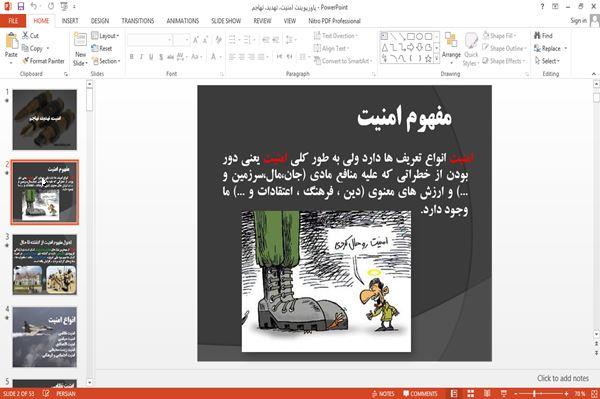This screenshot has height=399, width=600.
Task: Click spell check icon in status bar
Action: click(46, 394)
